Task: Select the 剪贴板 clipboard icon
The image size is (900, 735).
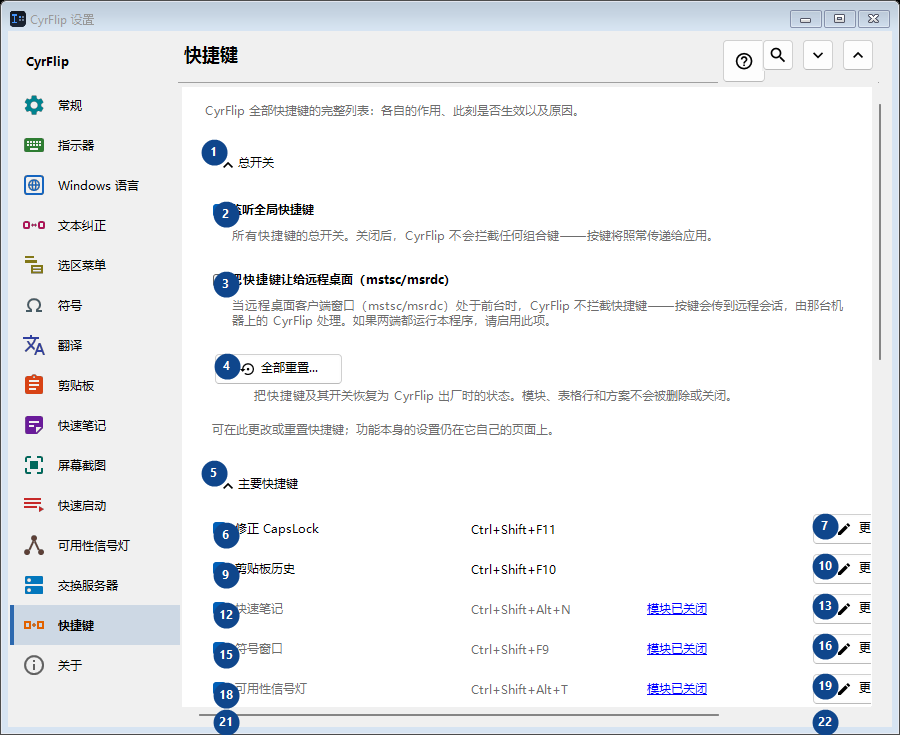Action: (34, 385)
